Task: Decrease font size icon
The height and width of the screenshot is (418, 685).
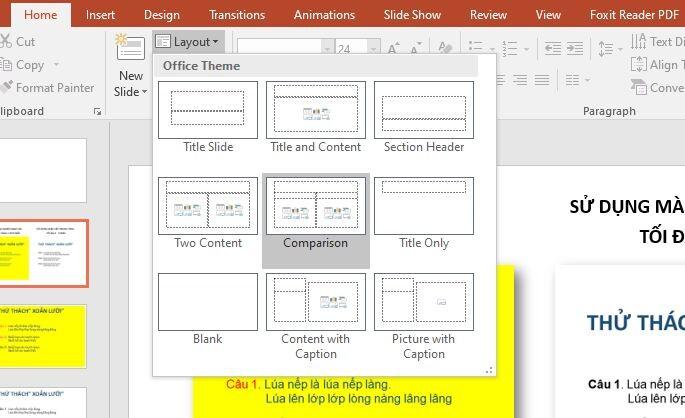Action: click(415, 48)
